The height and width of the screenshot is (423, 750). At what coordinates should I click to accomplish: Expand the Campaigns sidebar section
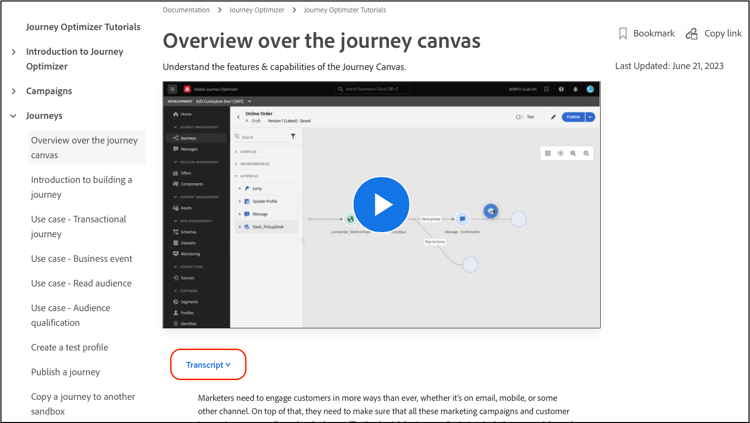point(13,91)
